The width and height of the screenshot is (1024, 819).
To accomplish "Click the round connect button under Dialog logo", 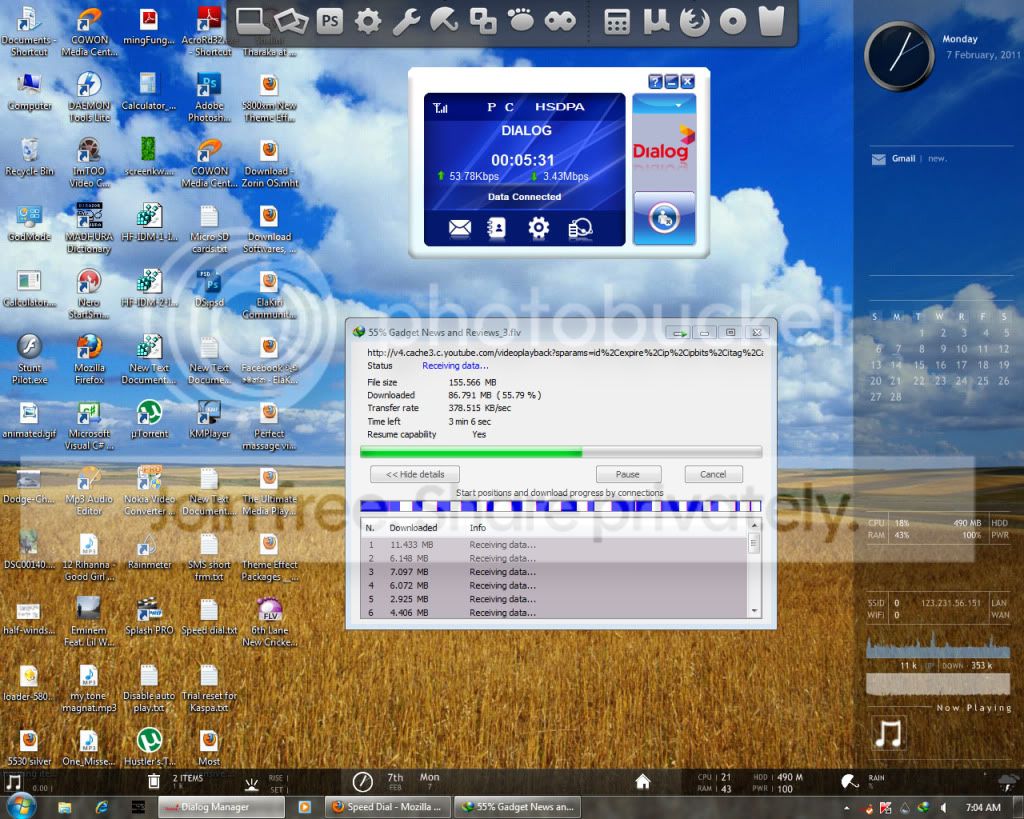I will 664,218.
